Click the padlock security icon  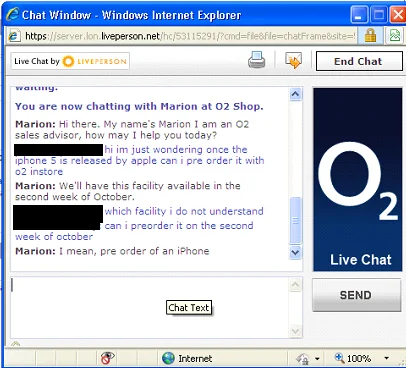pyautogui.click(x=370, y=36)
